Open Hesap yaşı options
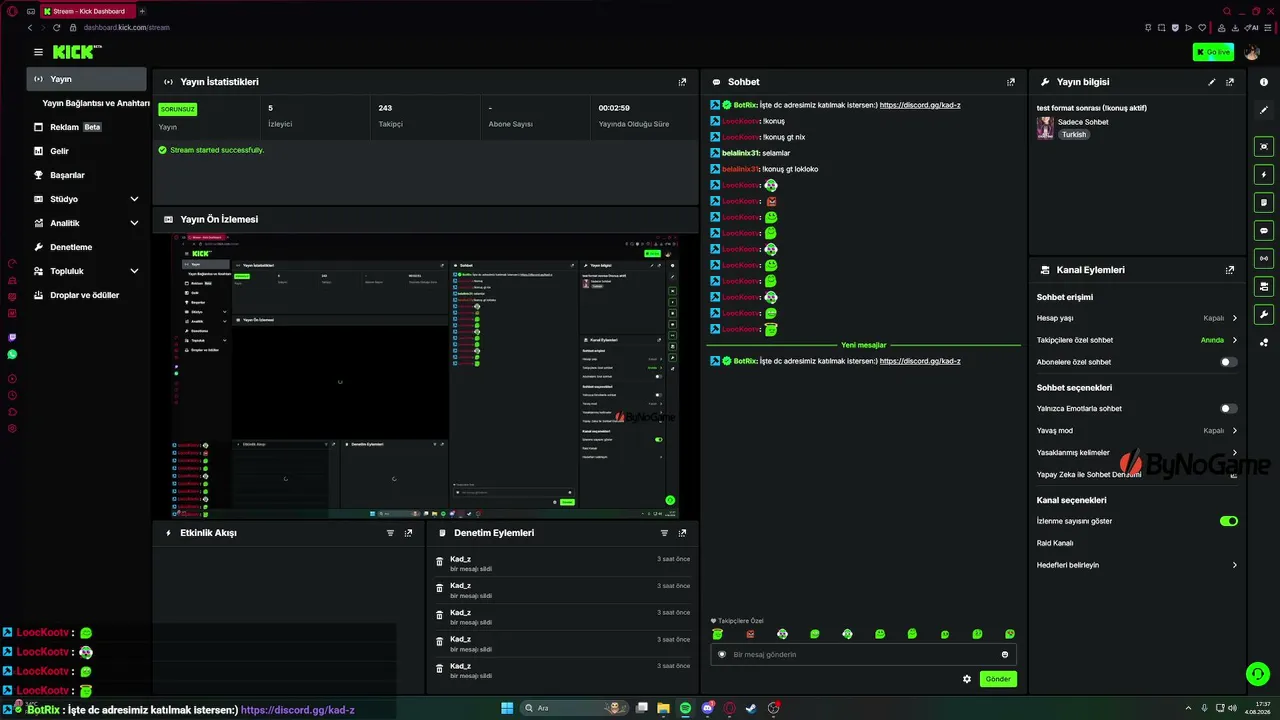 tap(1137, 318)
